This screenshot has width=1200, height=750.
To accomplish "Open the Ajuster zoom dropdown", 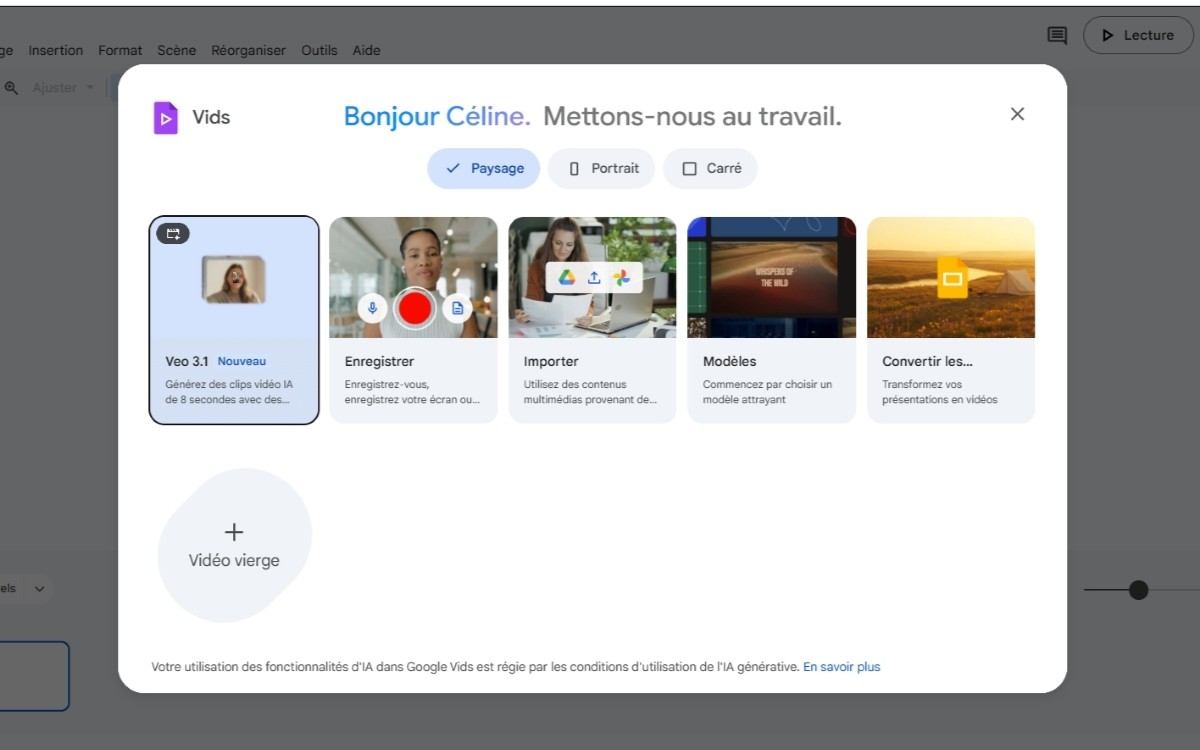I will pyautogui.click(x=60, y=87).
